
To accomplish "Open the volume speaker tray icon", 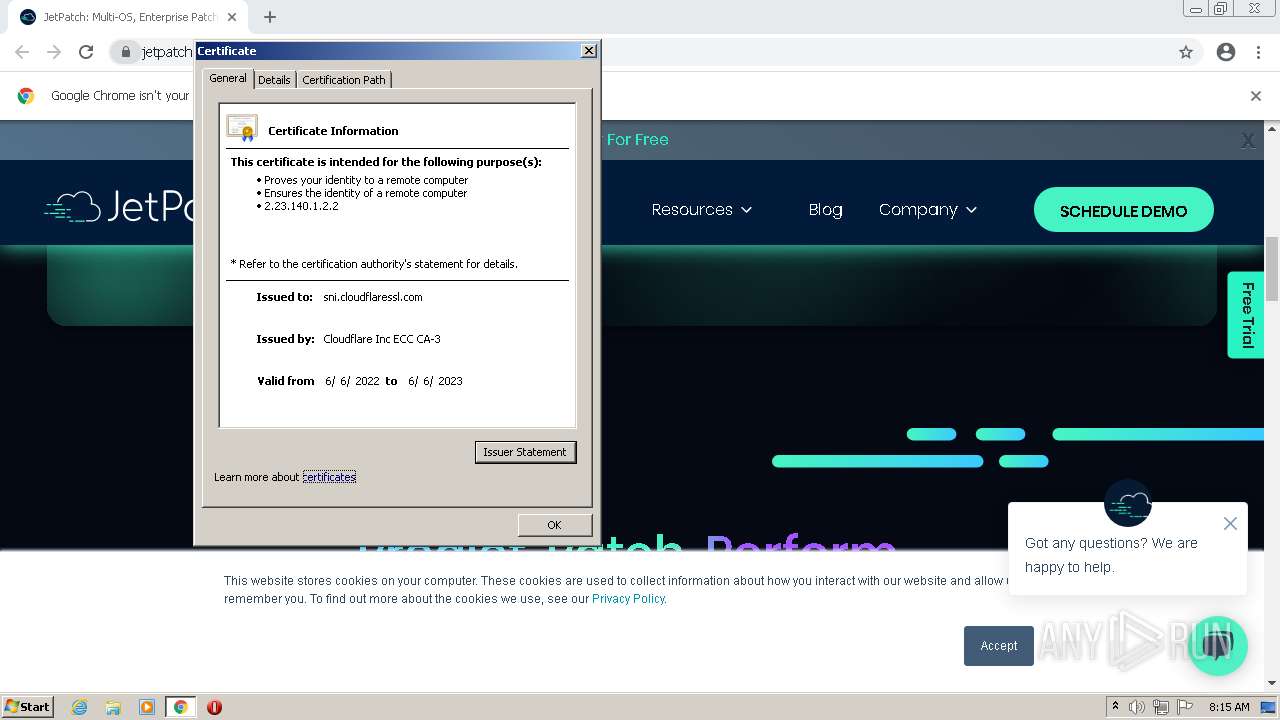I will pyautogui.click(x=1137, y=707).
